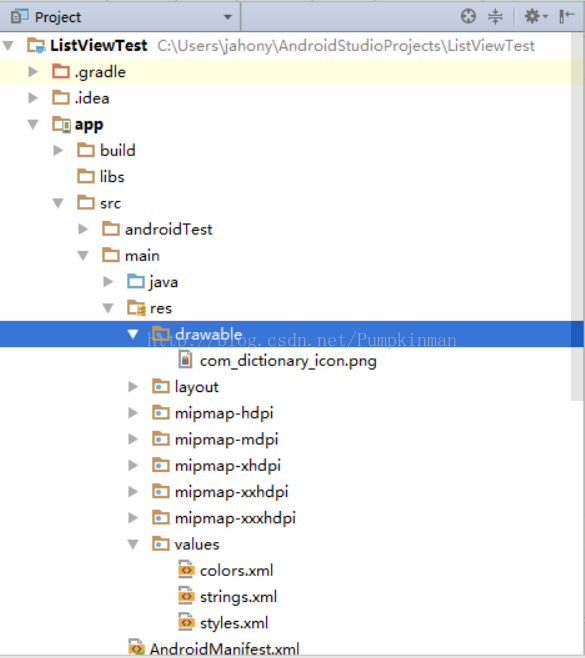This screenshot has height=658, width=585.
Task: Collapse the src folder
Action: coord(58,203)
